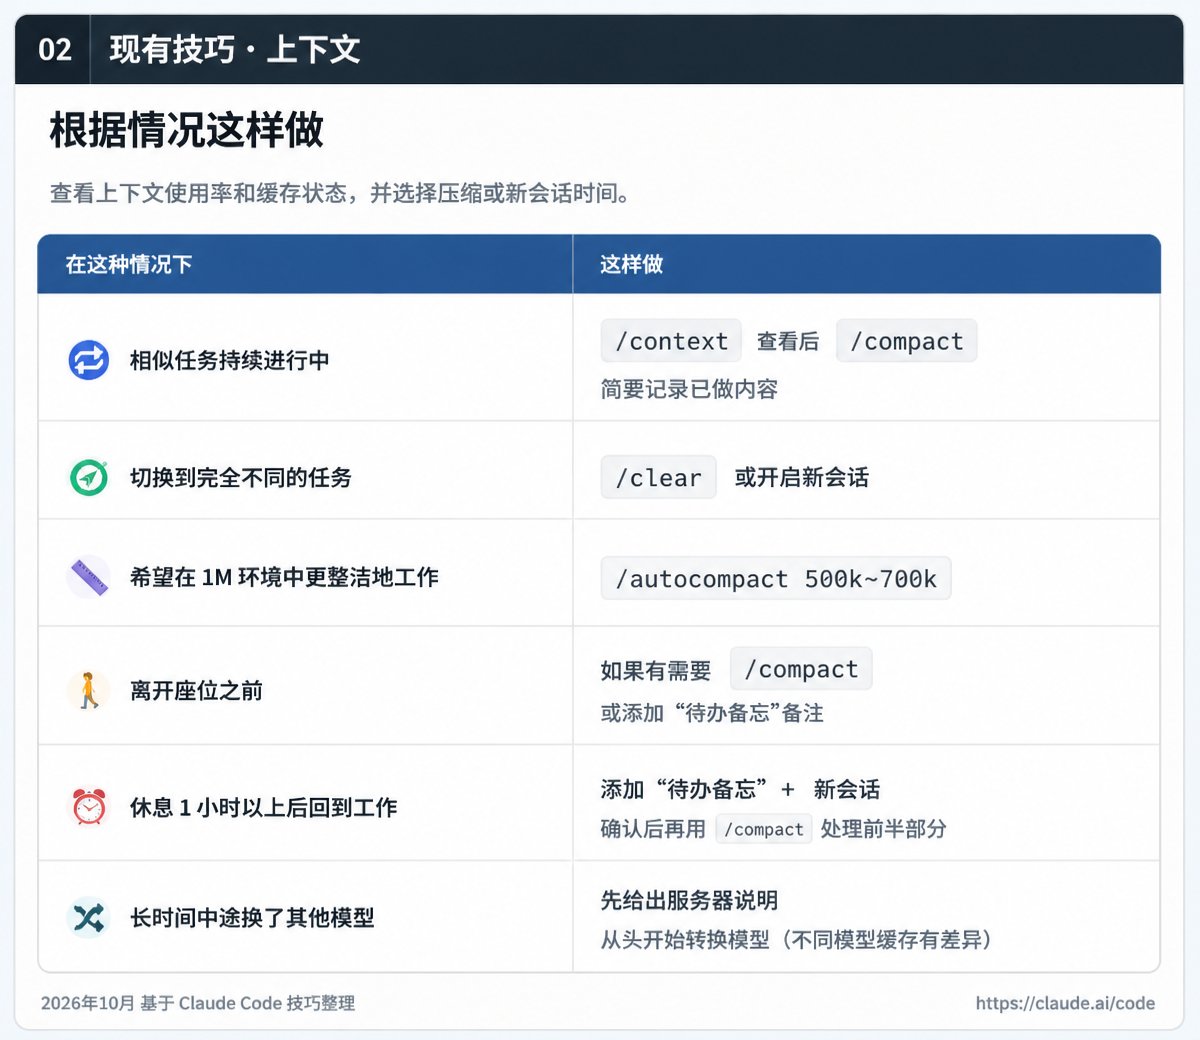Click the /compact chip after 查看后

pos(906,341)
